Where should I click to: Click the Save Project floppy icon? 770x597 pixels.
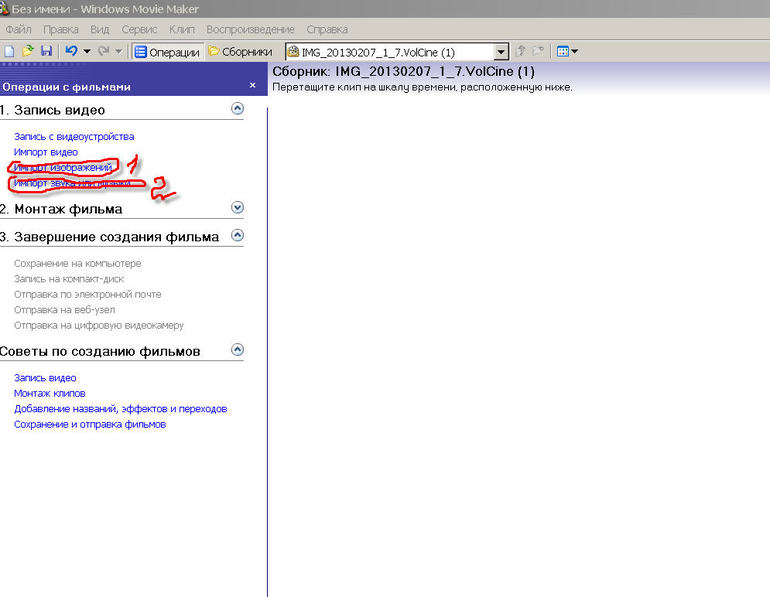pyautogui.click(x=46, y=51)
